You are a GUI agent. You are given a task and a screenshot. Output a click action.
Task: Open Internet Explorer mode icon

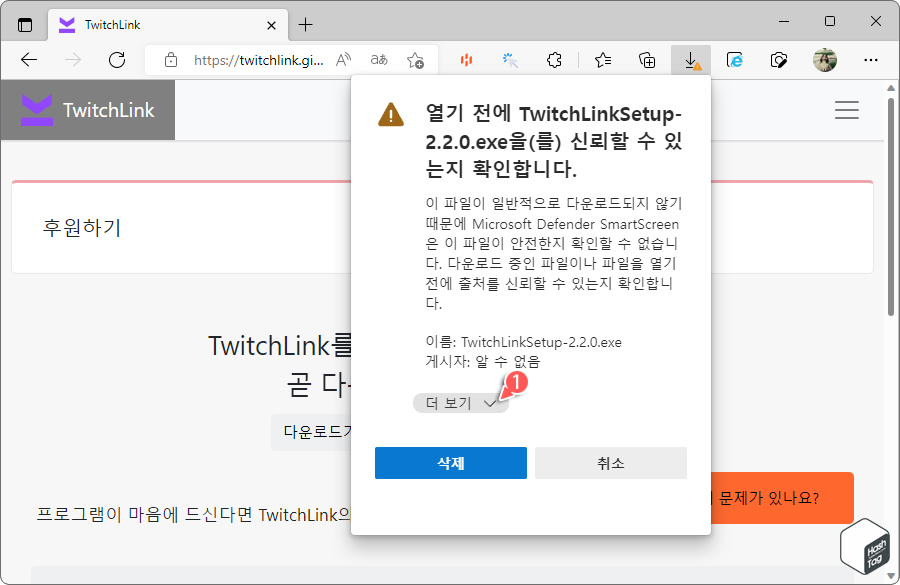click(x=734, y=59)
